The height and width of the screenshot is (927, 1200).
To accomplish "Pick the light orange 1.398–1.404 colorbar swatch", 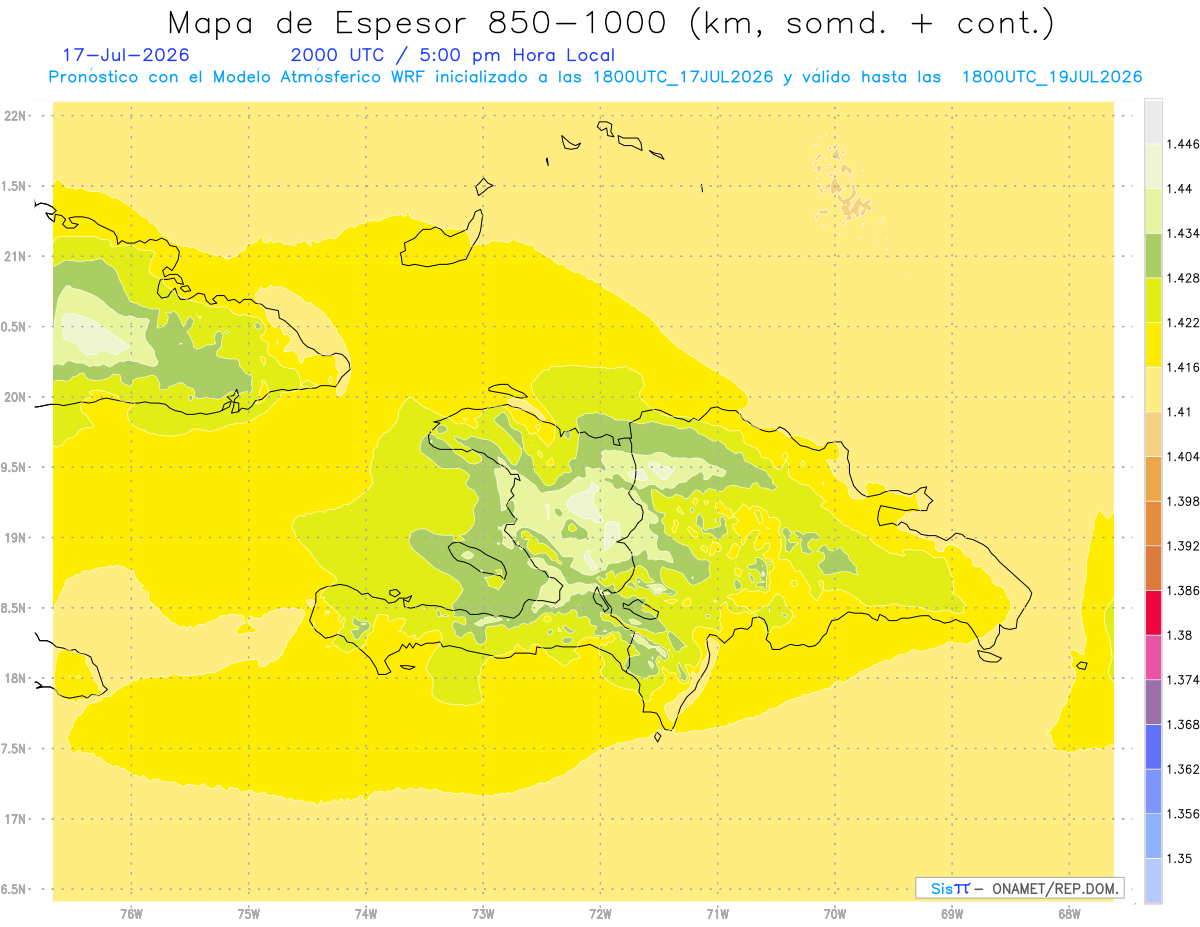I will tap(1153, 478).
